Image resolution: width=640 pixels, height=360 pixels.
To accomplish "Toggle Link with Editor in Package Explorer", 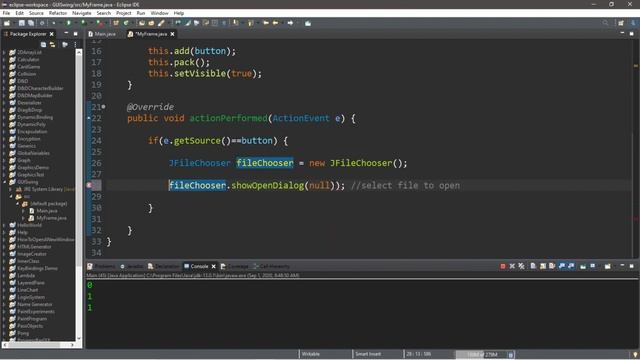I will pos(52,44).
